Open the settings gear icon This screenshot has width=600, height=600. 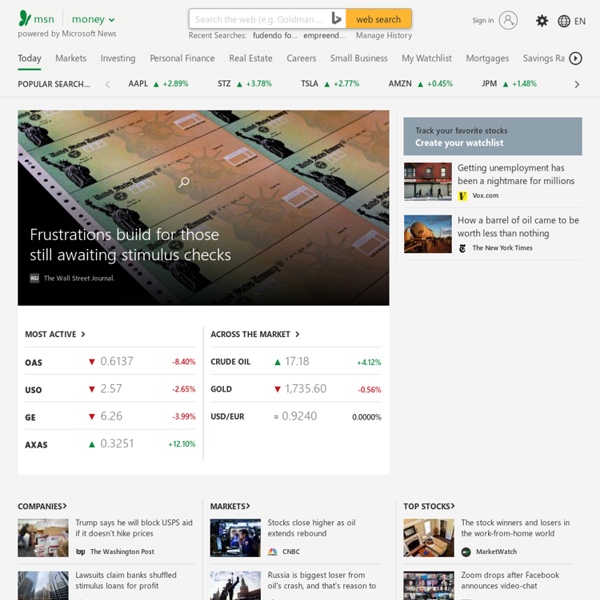pyautogui.click(x=542, y=20)
